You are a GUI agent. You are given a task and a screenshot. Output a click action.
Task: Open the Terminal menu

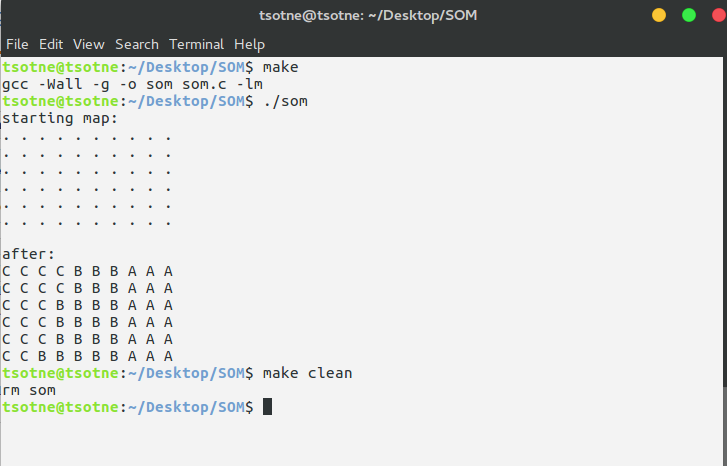[197, 44]
